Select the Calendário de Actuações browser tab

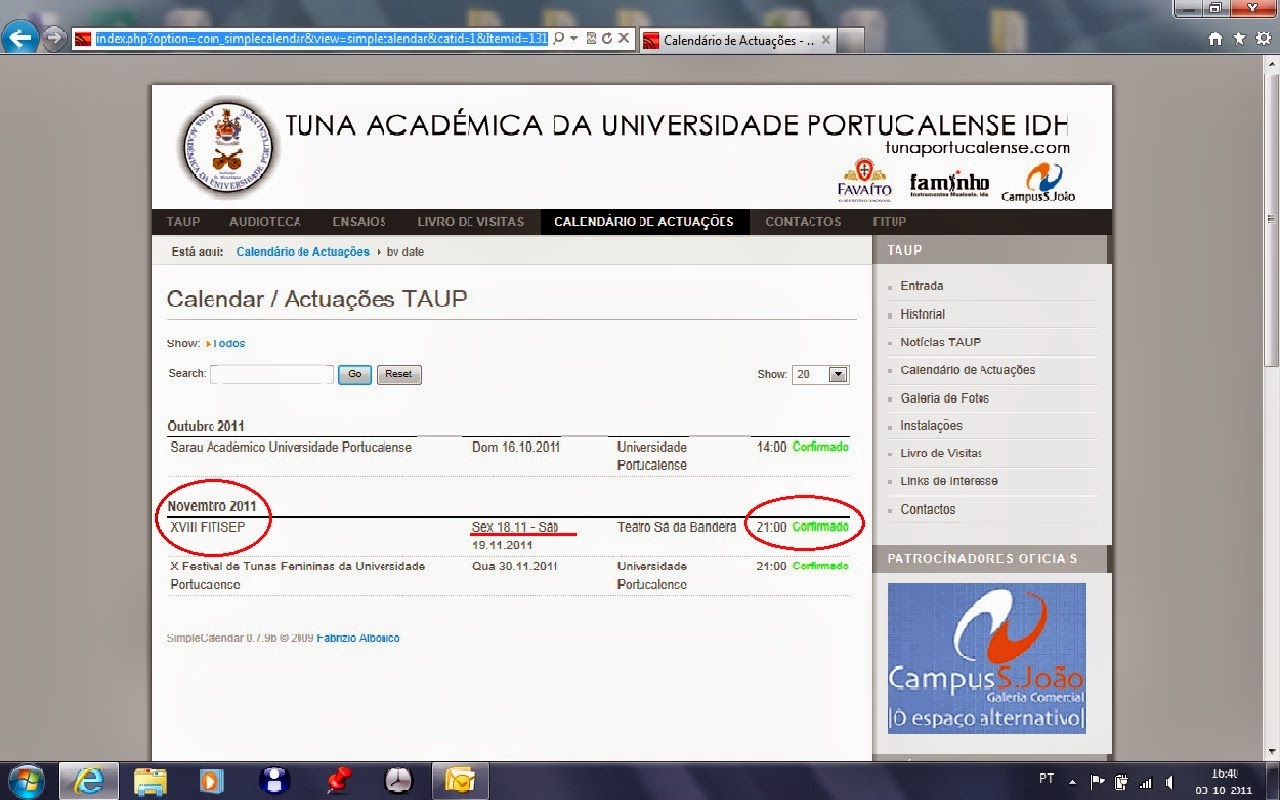point(738,40)
